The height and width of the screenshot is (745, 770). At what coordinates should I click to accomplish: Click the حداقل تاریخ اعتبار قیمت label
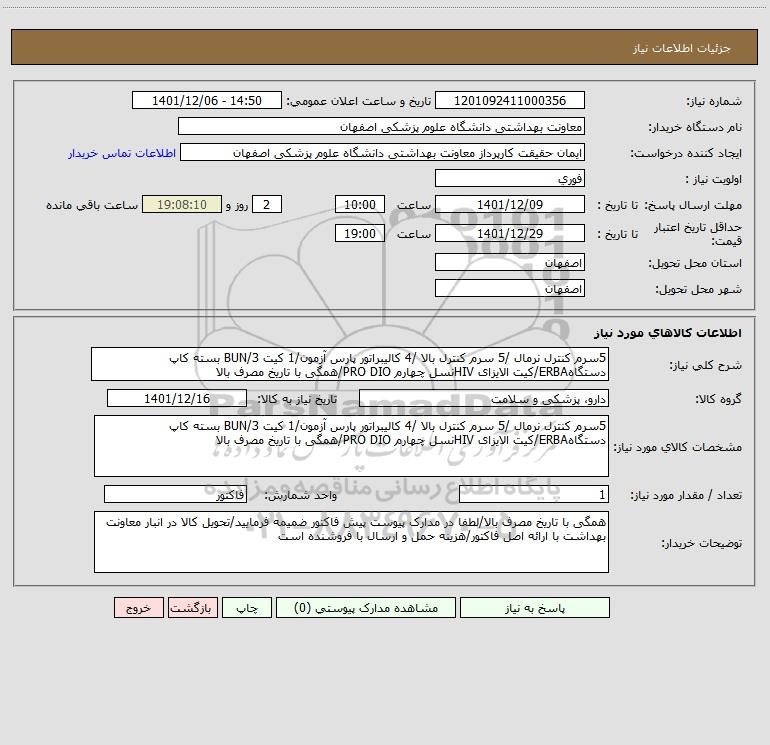tap(698, 234)
